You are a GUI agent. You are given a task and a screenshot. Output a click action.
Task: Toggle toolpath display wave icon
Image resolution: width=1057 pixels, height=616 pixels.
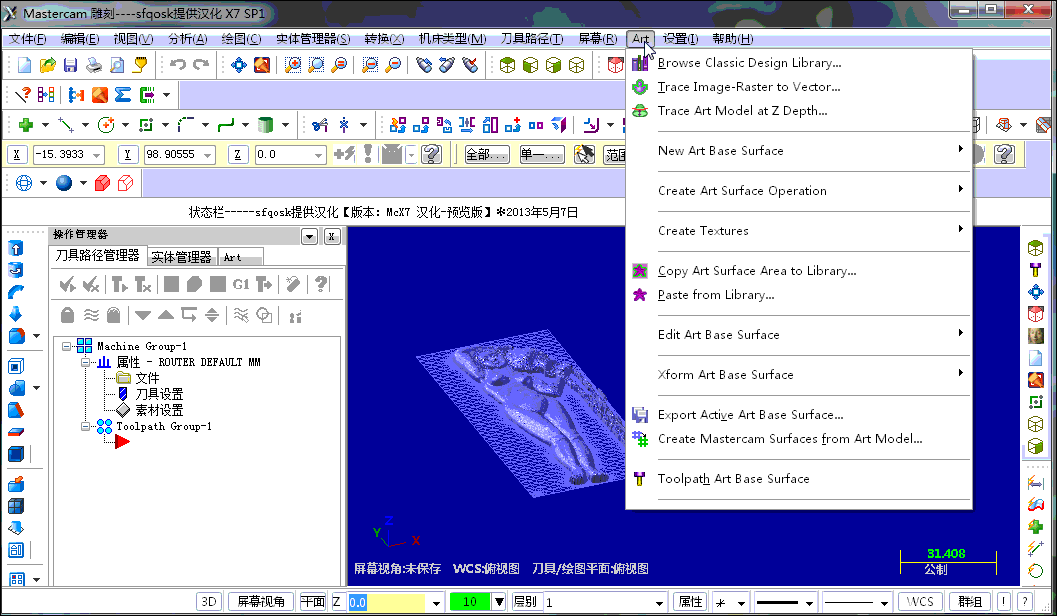click(91, 315)
